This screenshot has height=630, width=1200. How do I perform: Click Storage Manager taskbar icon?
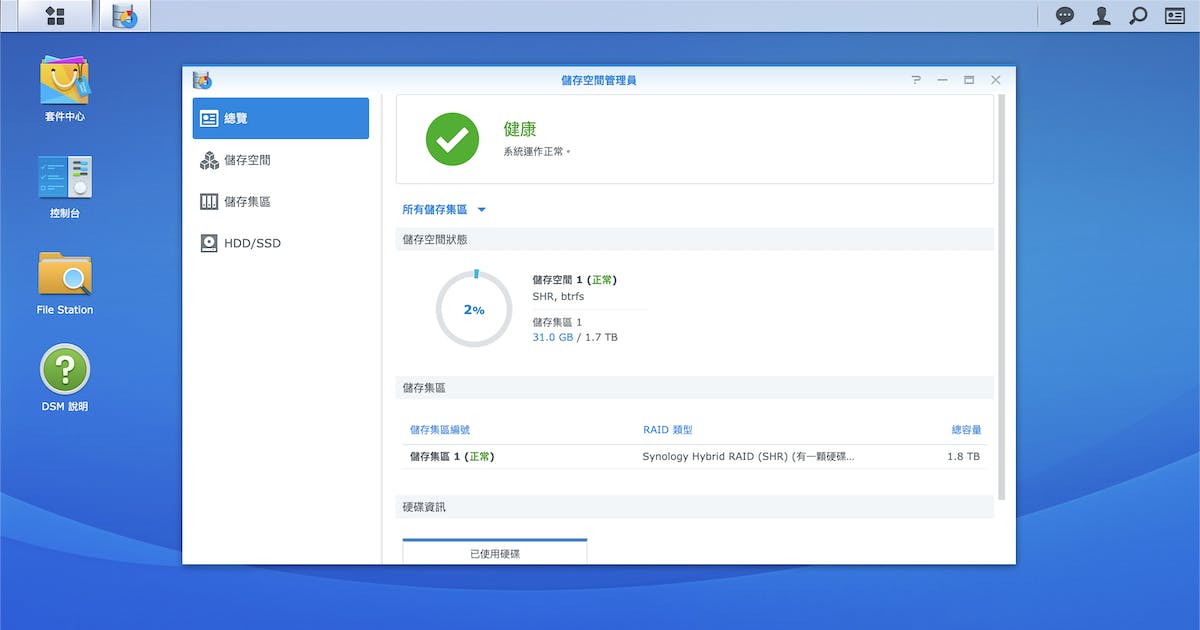(x=125, y=16)
